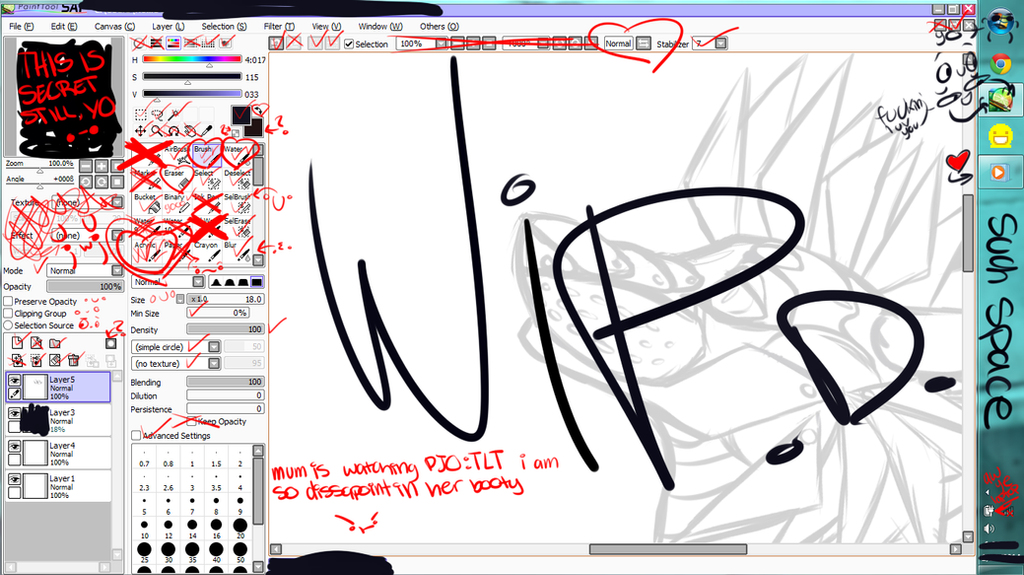The height and width of the screenshot is (575, 1024).
Task: Toggle the Selection checkbox in toolbar
Action: pyautogui.click(x=349, y=44)
